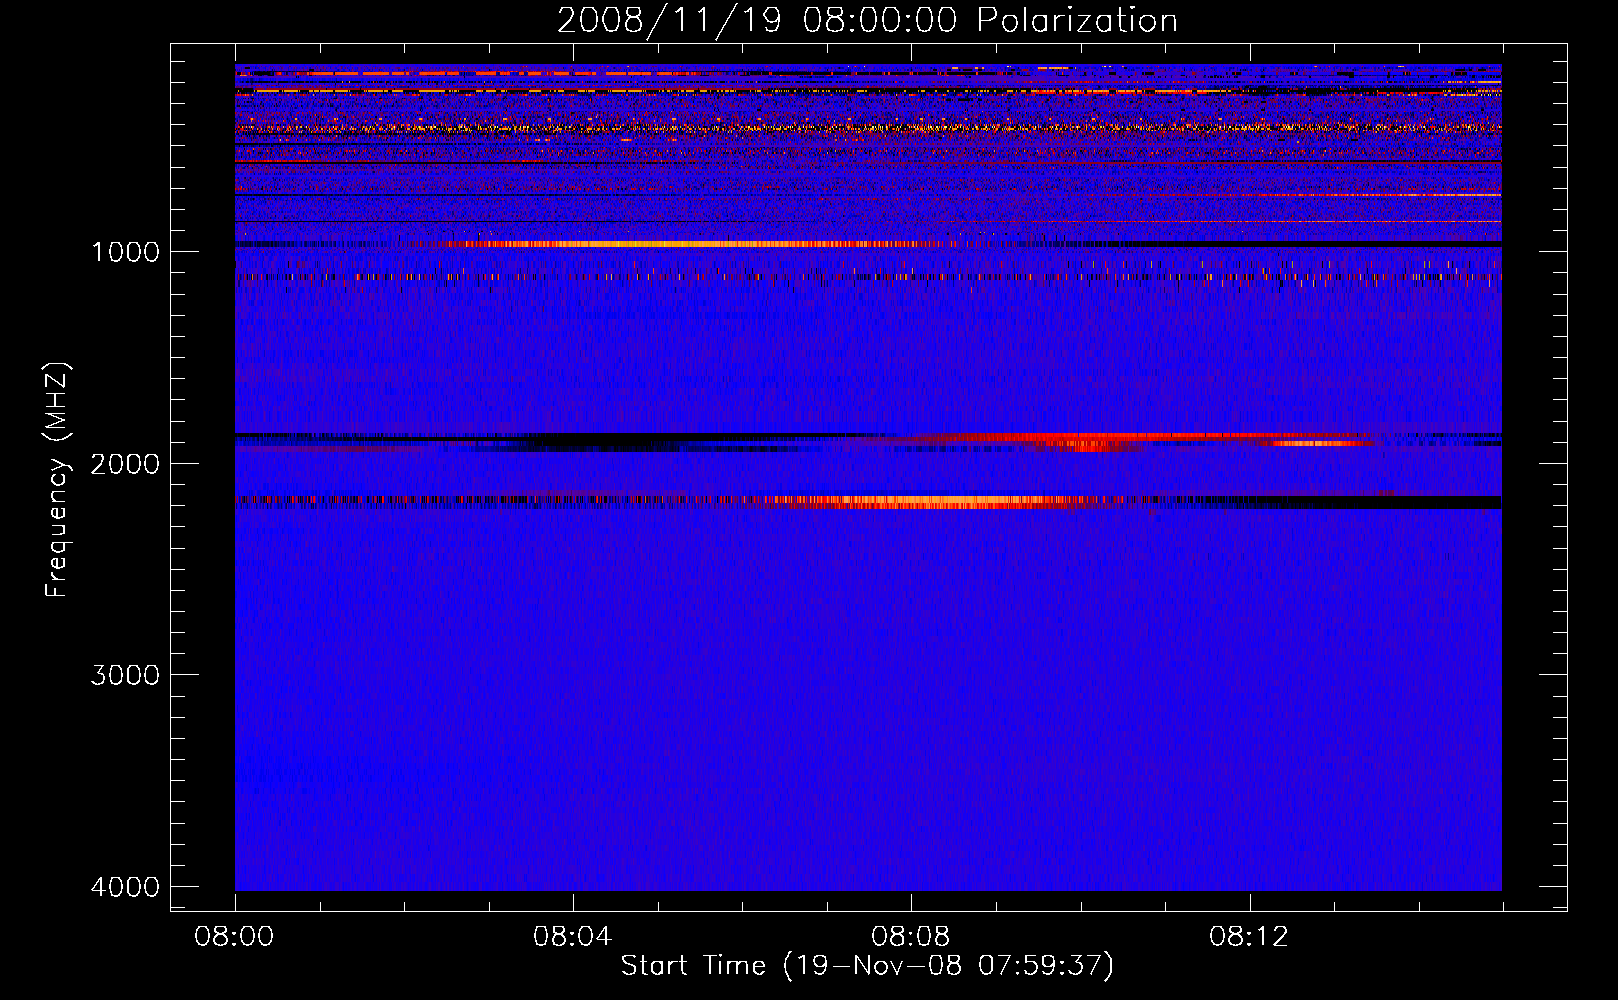Click the orange band at 1000 MHz
Screen dimensions: 1618x1000
pyautogui.click(x=690, y=244)
